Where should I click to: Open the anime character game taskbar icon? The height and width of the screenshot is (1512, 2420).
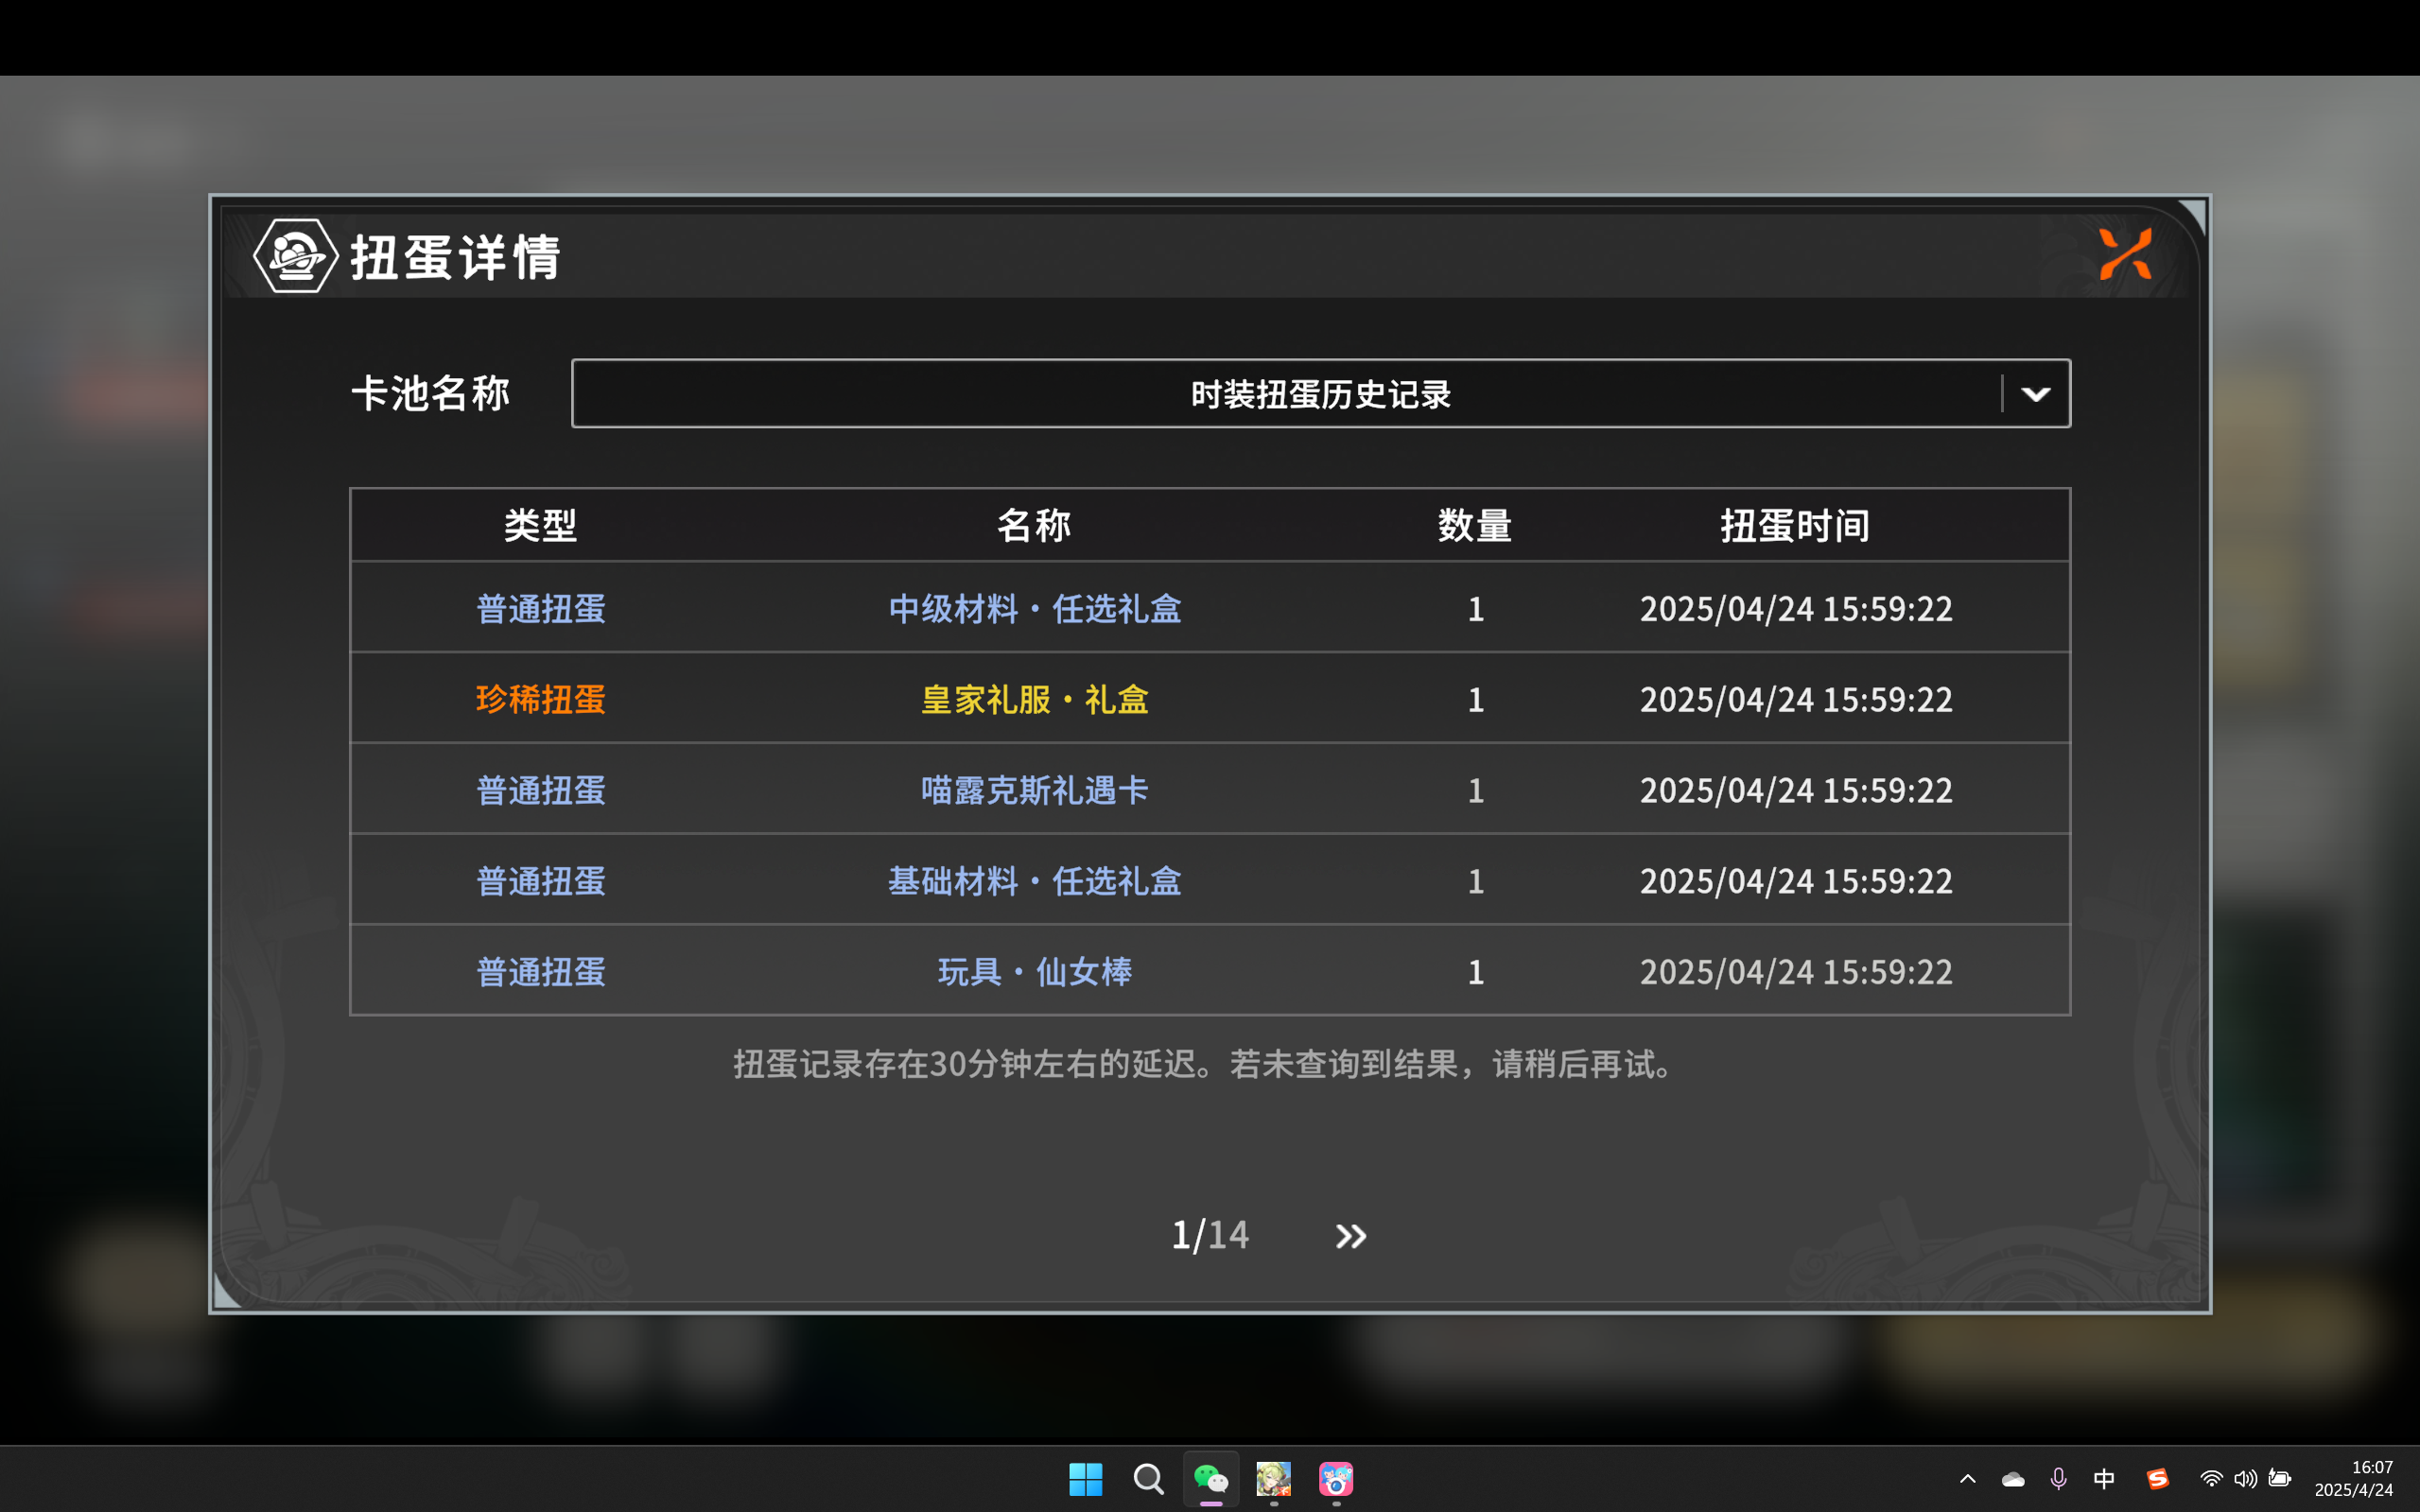coord(1273,1479)
